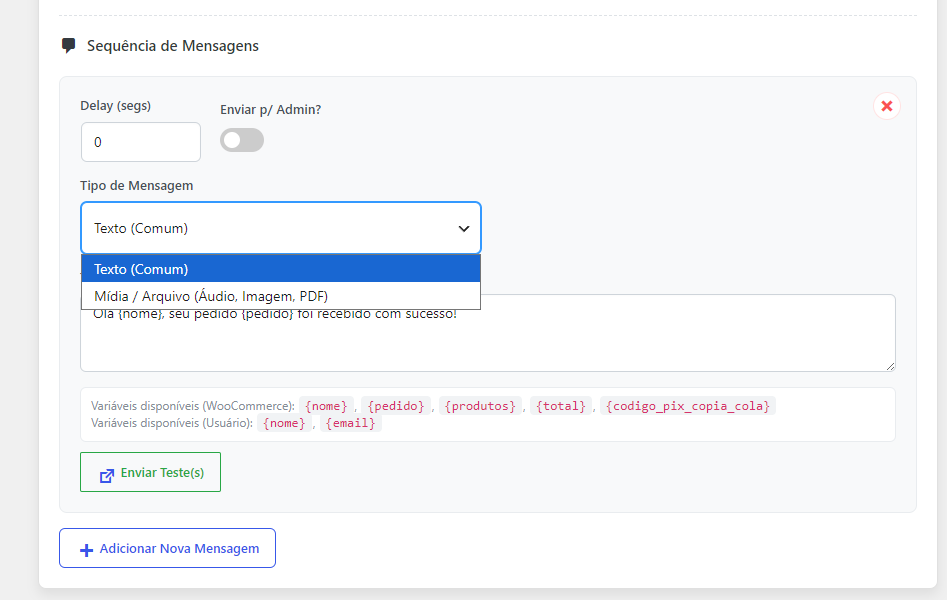
Task: Click the {email} variable tag
Action: pos(350,423)
